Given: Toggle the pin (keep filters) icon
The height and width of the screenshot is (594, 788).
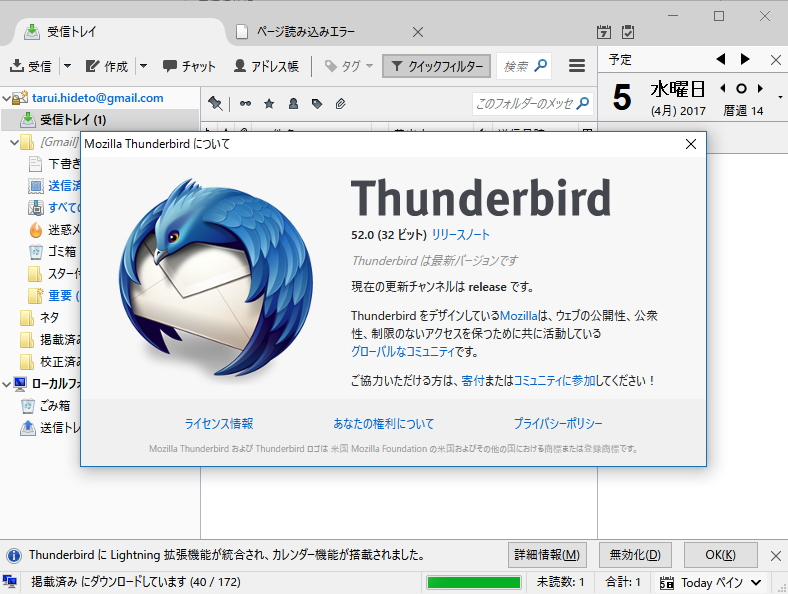Looking at the screenshot, I should pyautogui.click(x=215, y=104).
